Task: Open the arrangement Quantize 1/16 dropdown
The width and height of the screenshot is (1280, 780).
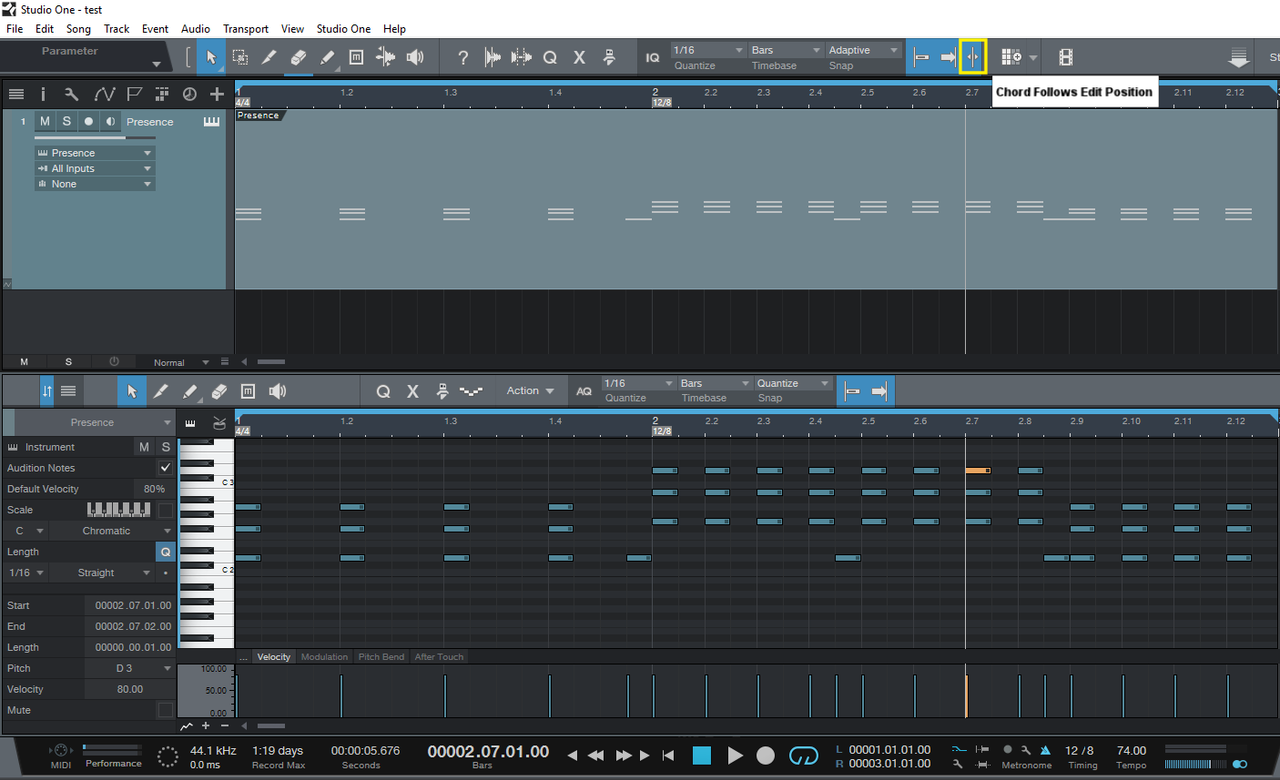Action: (x=709, y=50)
